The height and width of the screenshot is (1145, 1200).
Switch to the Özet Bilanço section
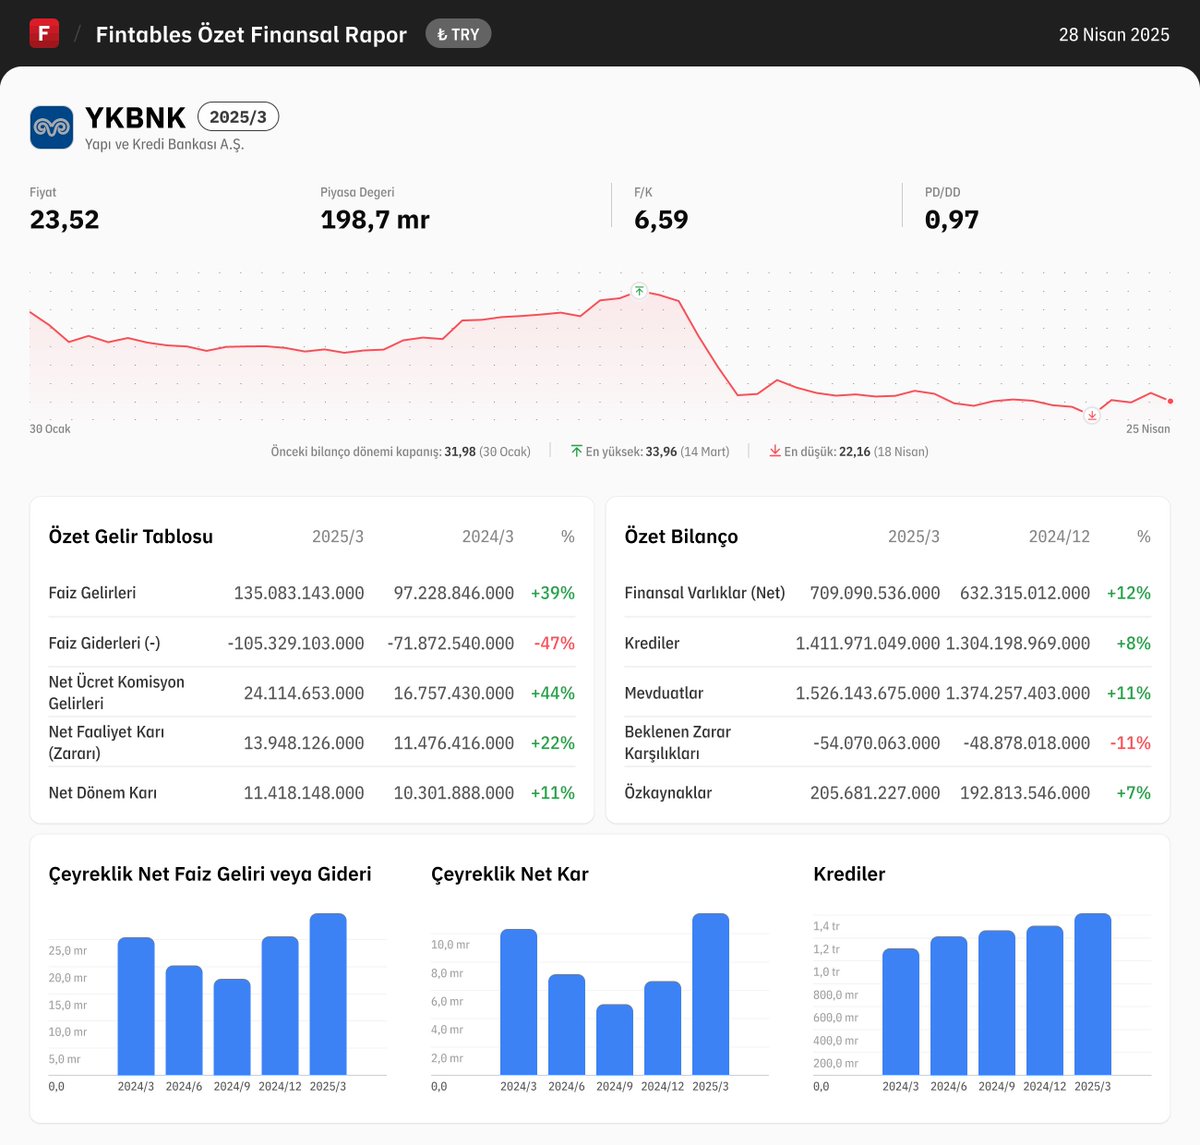(x=681, y=536)
